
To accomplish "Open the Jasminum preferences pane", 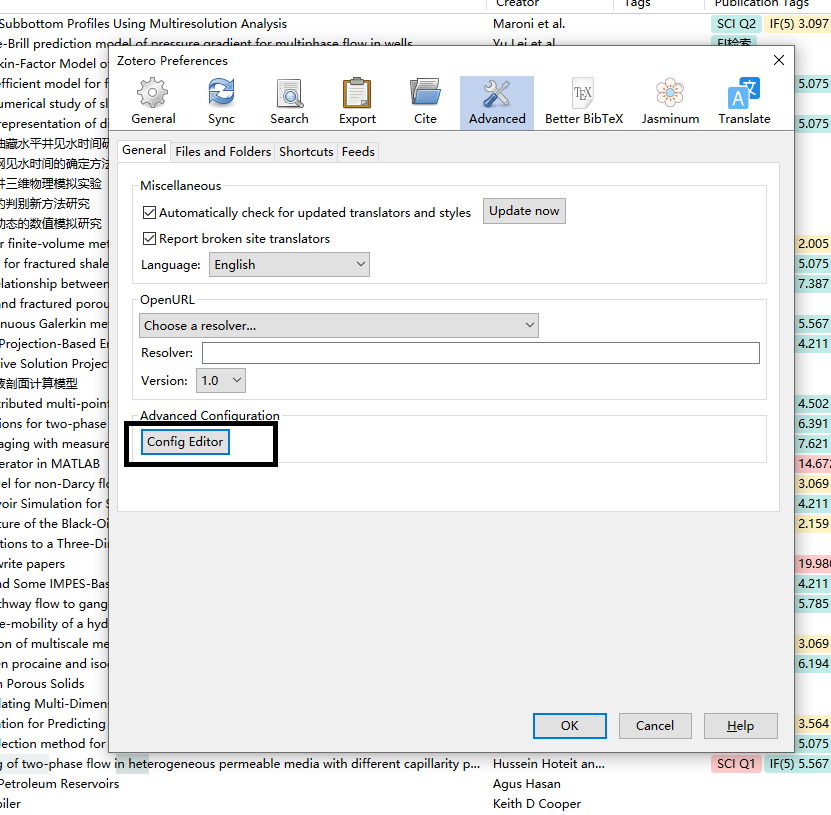I will point(670,102).
